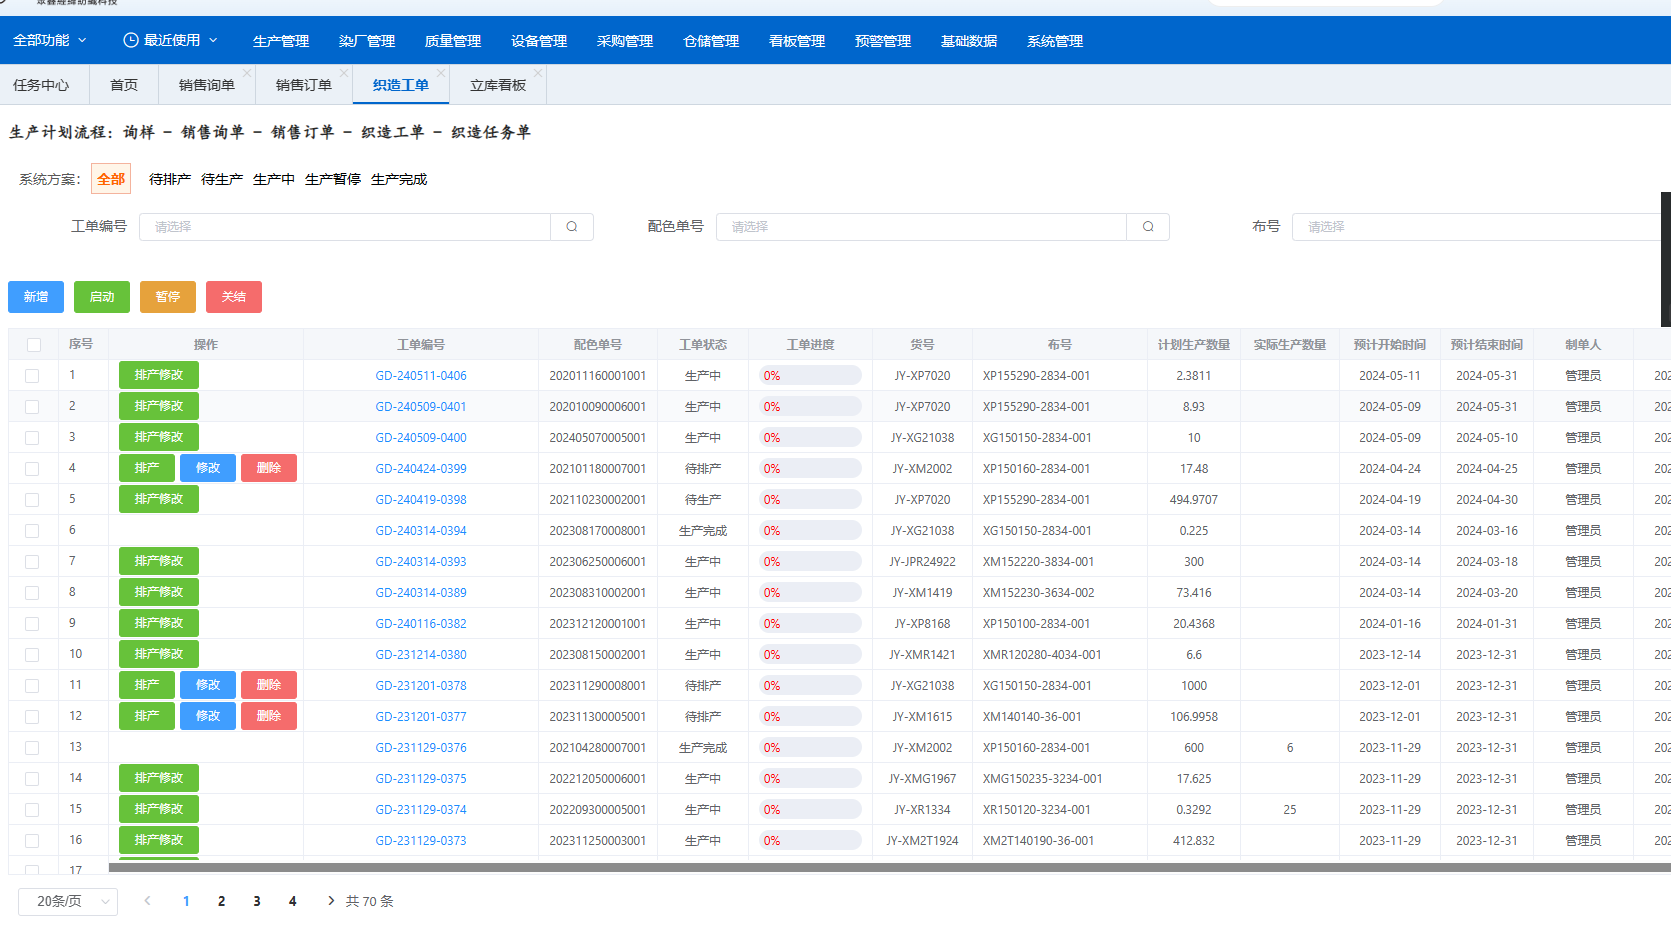Go to page 3
The height and width of the screenshot is (930, 1671).
pos(257,901)
